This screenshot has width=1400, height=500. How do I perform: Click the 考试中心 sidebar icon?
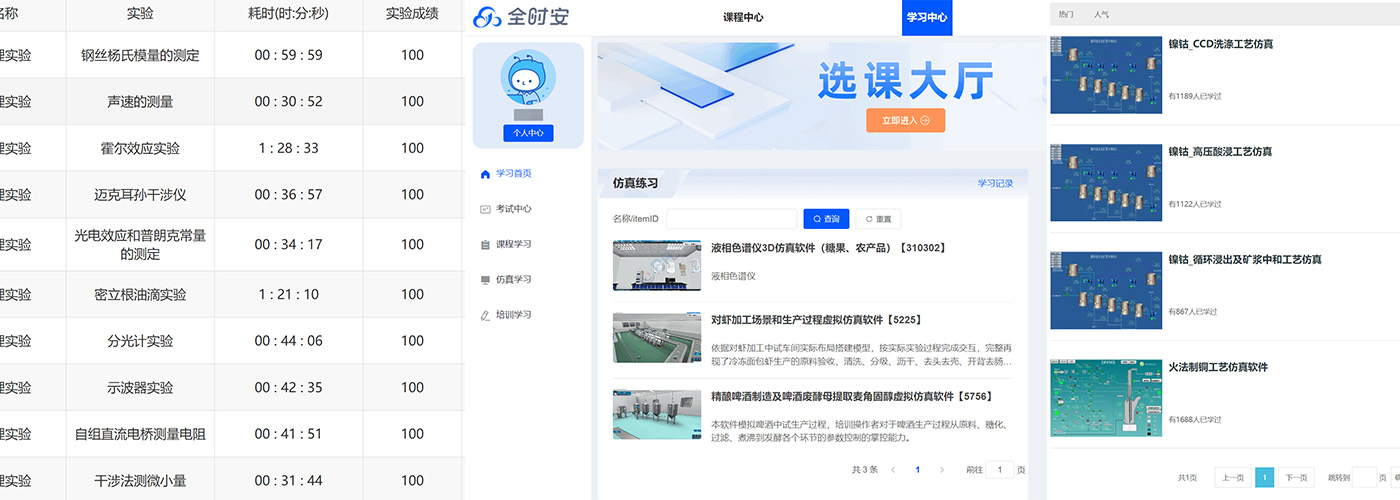coord(486,209)
